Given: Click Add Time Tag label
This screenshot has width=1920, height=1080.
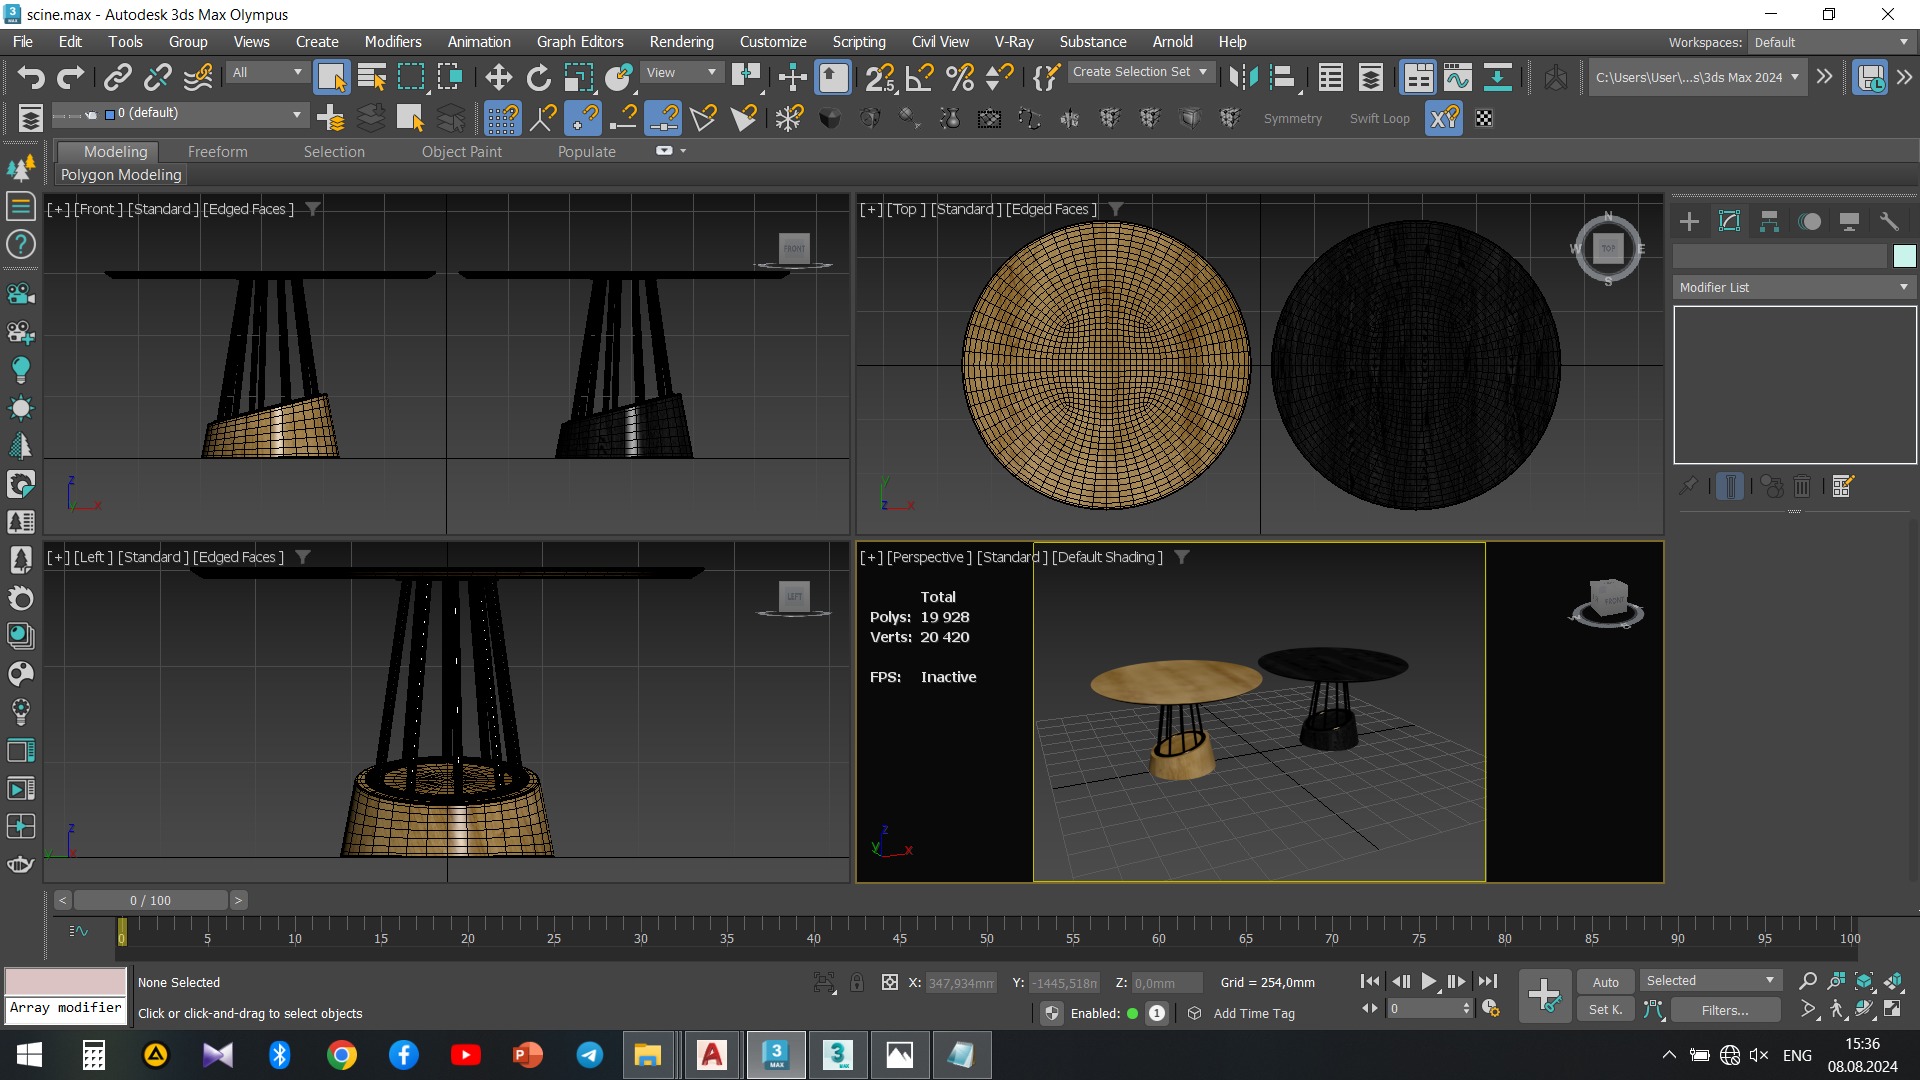Looking at the screenshot, I should (1254, 1013).
